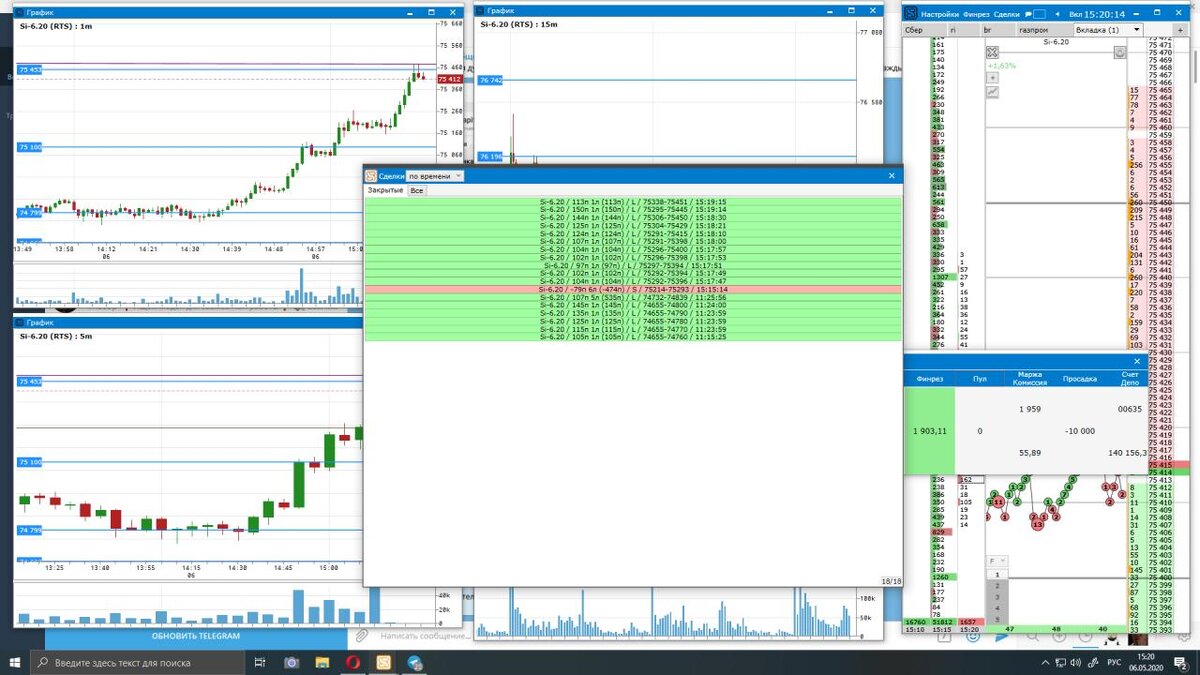Open Telegram from the taskbar
The image size is (1200, 675).
pyautogui.click(x=415, y=662)
